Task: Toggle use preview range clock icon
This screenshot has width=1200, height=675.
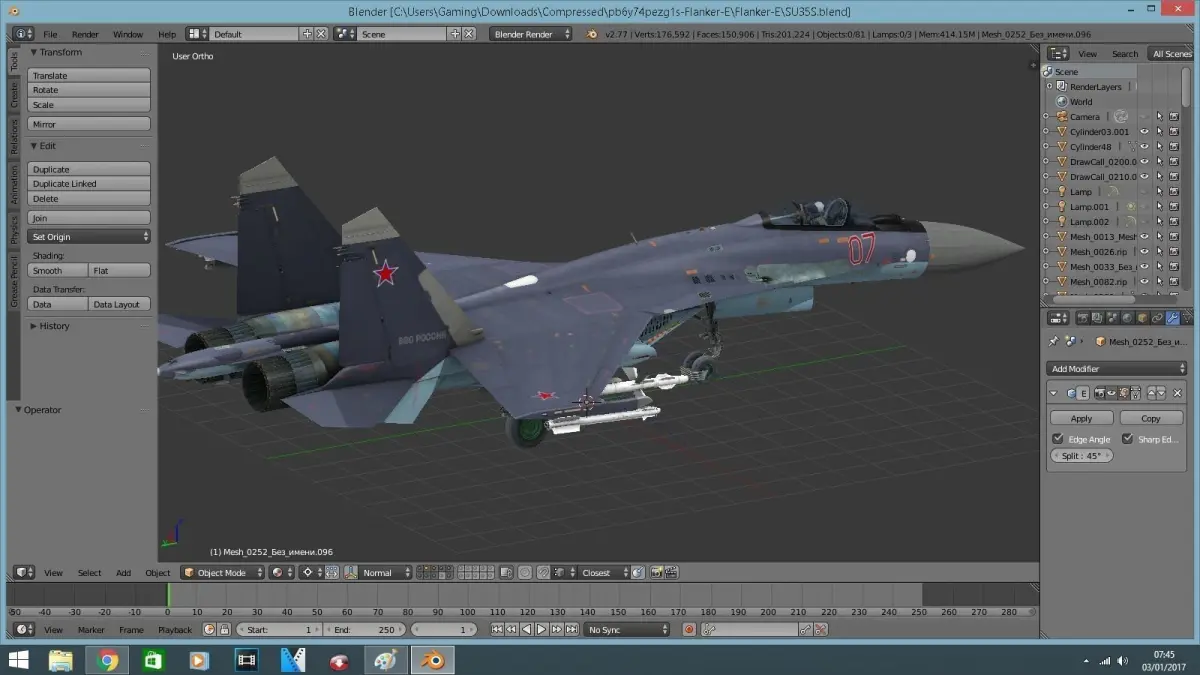Action: point(209,630)
